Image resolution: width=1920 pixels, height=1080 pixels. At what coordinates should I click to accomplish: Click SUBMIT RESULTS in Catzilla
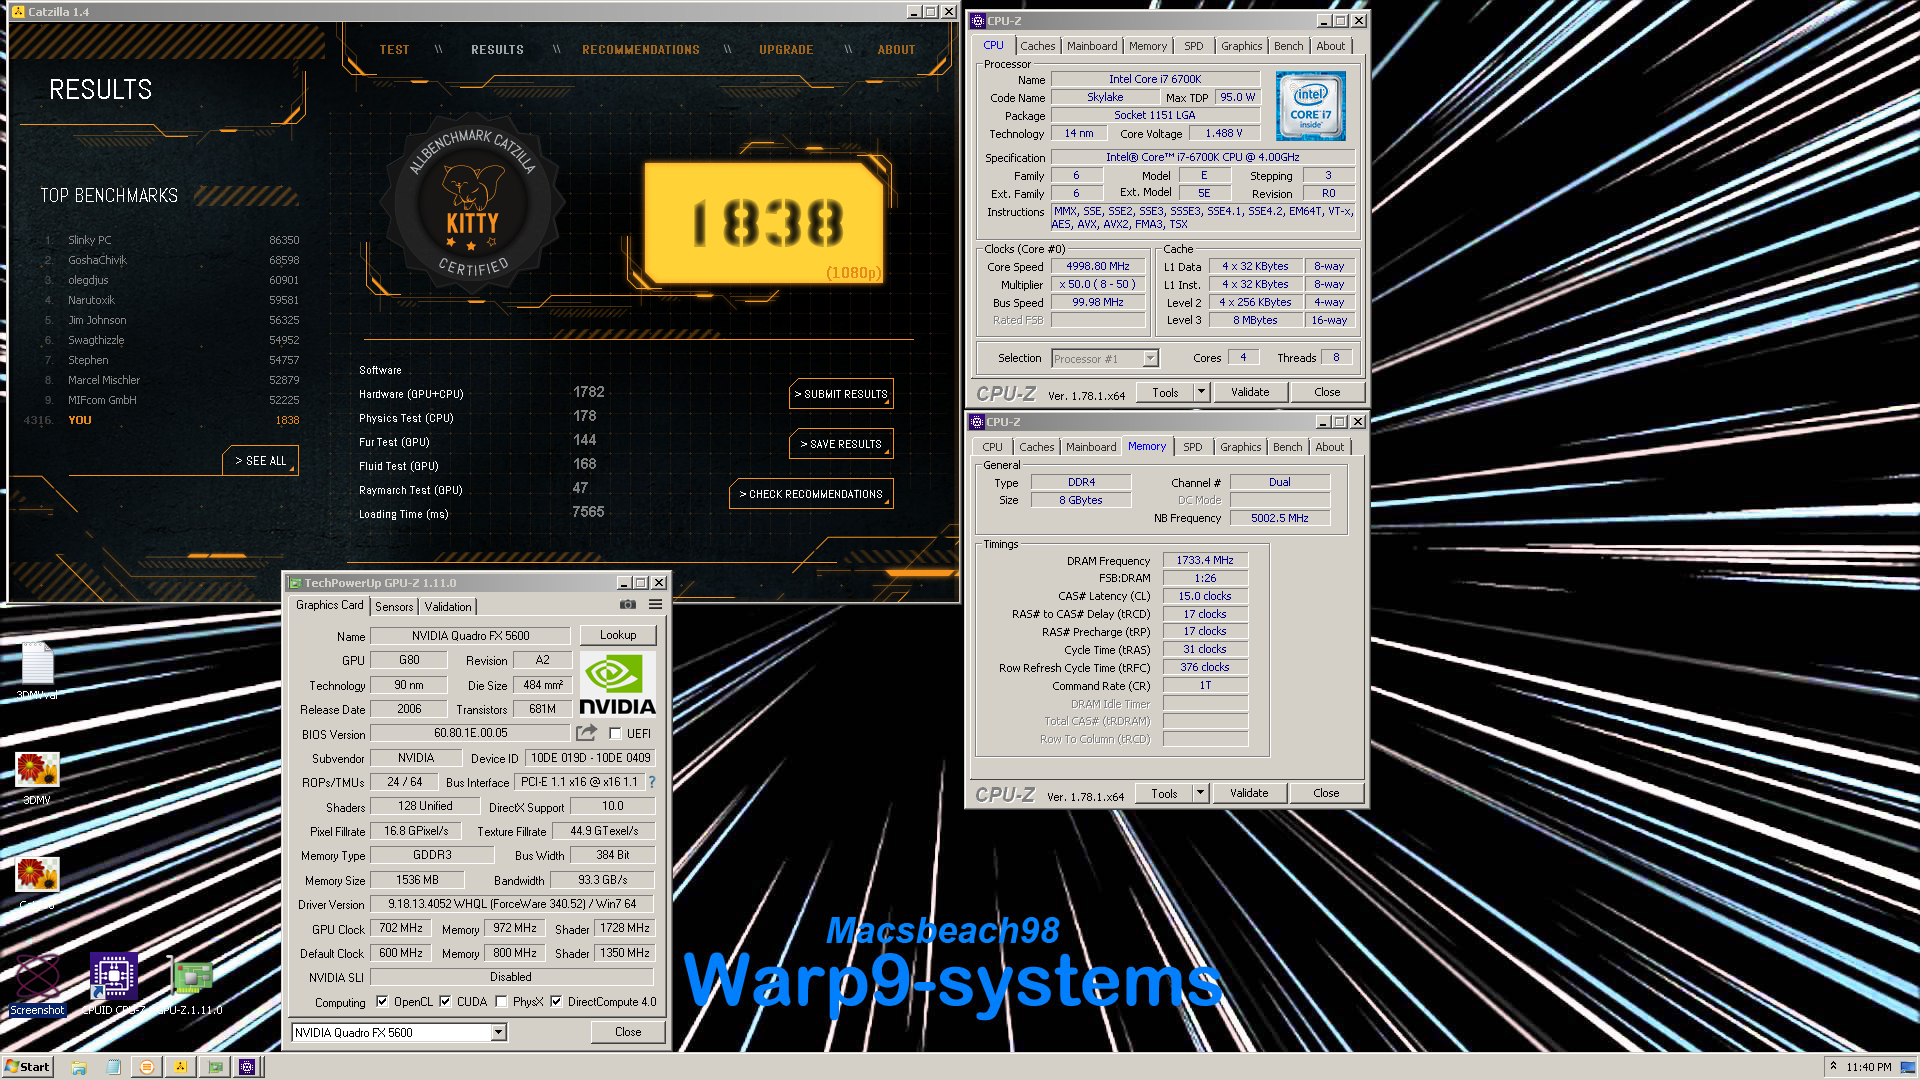coord(841,394)
